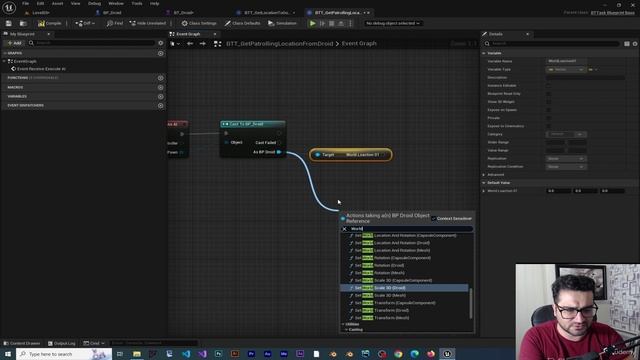Click the action list vertical scrollbar
Image resolution: width=640 pixels, height=360 pixels.
pos(471,303)
